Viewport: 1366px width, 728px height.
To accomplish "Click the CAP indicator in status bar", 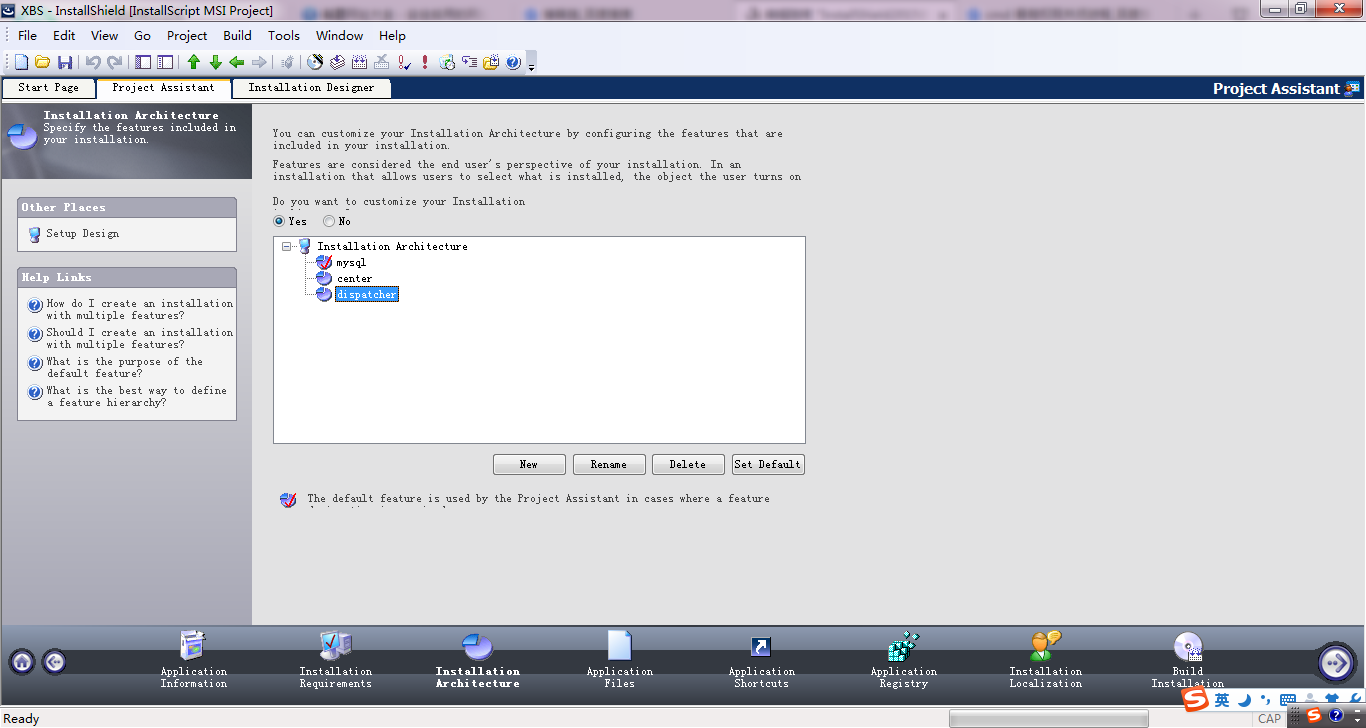I will coord(1269,719).
